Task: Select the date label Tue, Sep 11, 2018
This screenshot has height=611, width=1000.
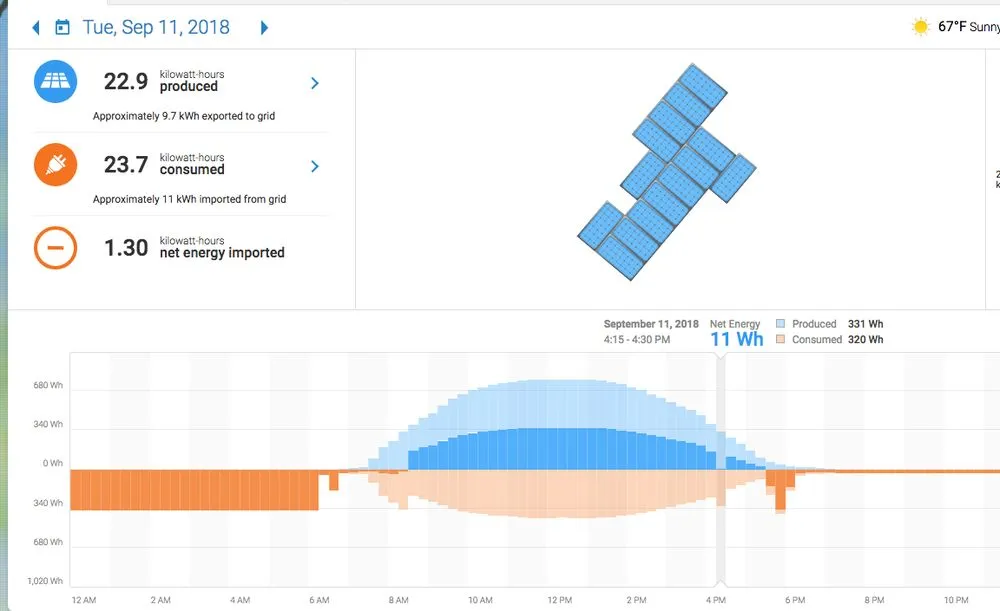Action: pos(155,28)
